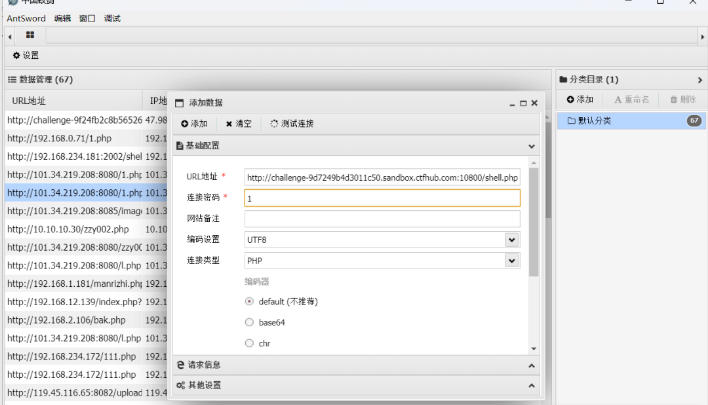Add a category with 添加 in 分类目录
This screenshot has height=405, width=708.
[580, 99]
